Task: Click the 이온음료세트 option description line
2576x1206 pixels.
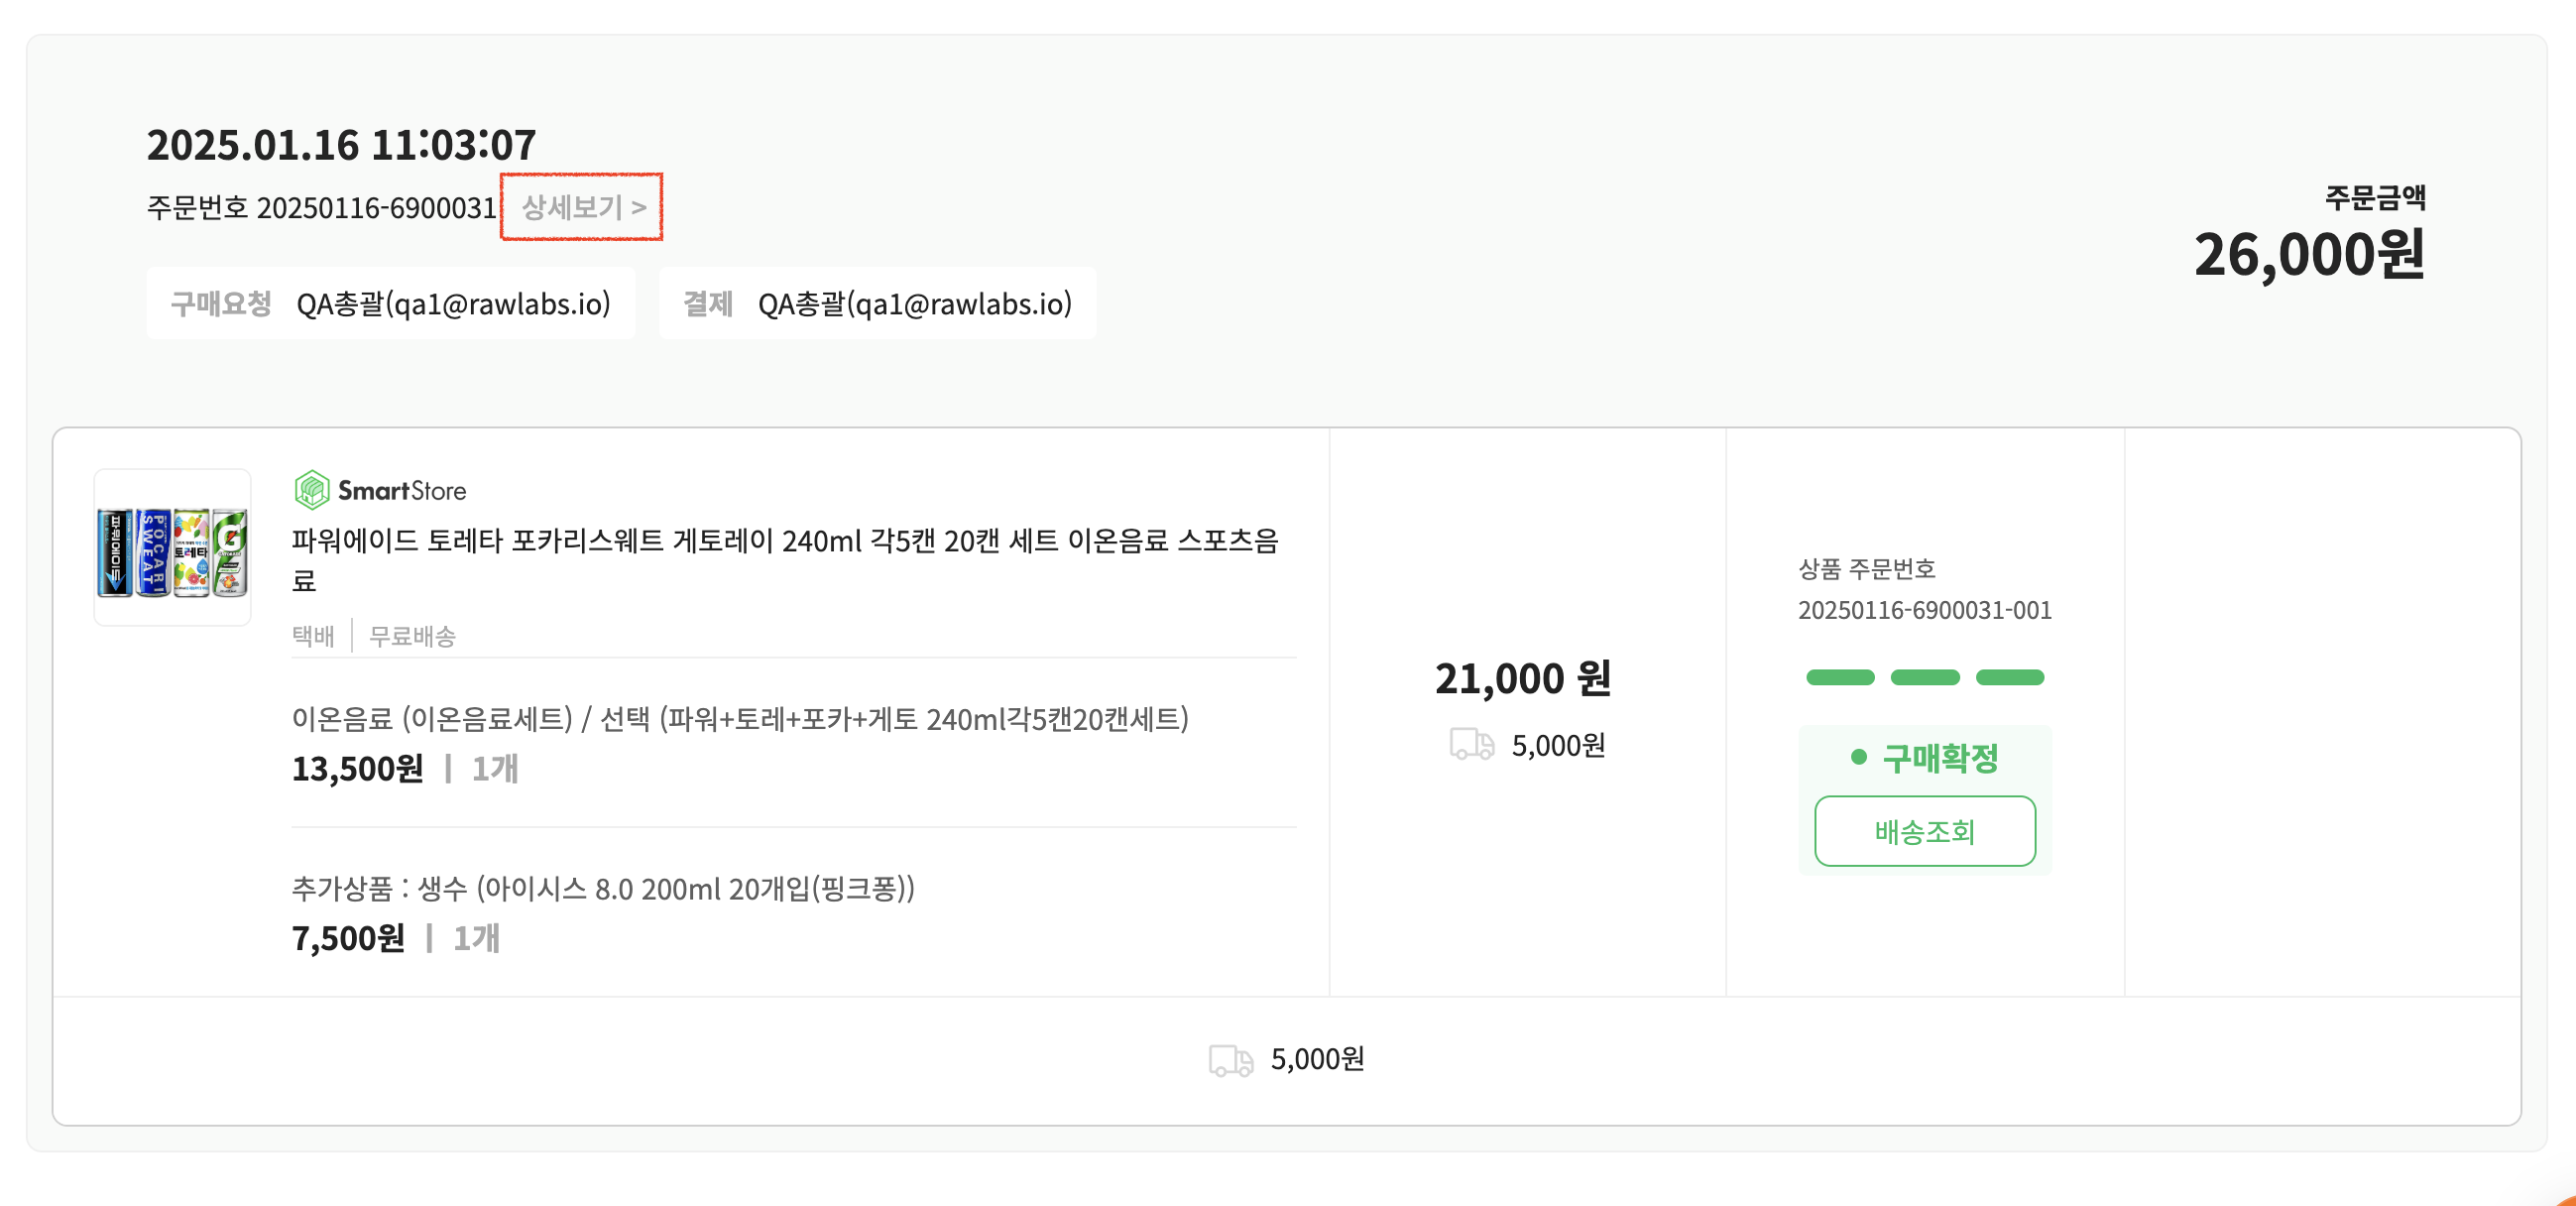Action: coord(740,719)
